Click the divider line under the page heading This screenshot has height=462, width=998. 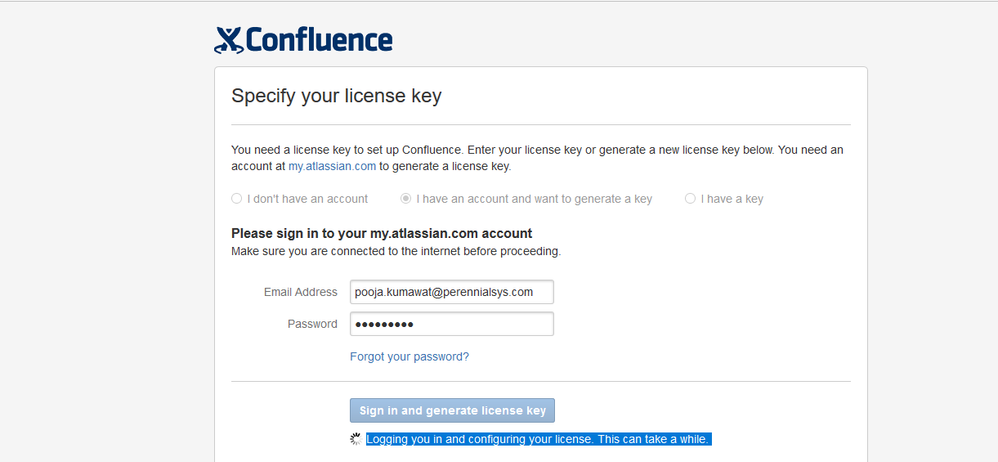541,125
